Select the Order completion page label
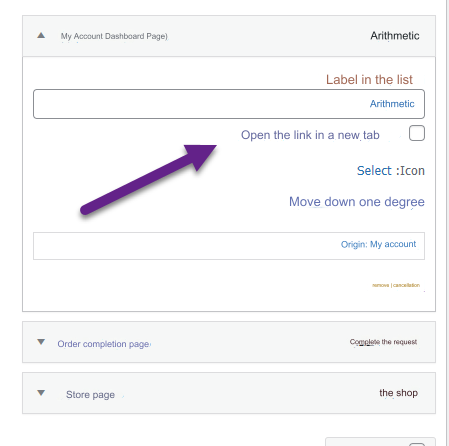The height and width of the screenshot is (446, 449). coord(104,344)
